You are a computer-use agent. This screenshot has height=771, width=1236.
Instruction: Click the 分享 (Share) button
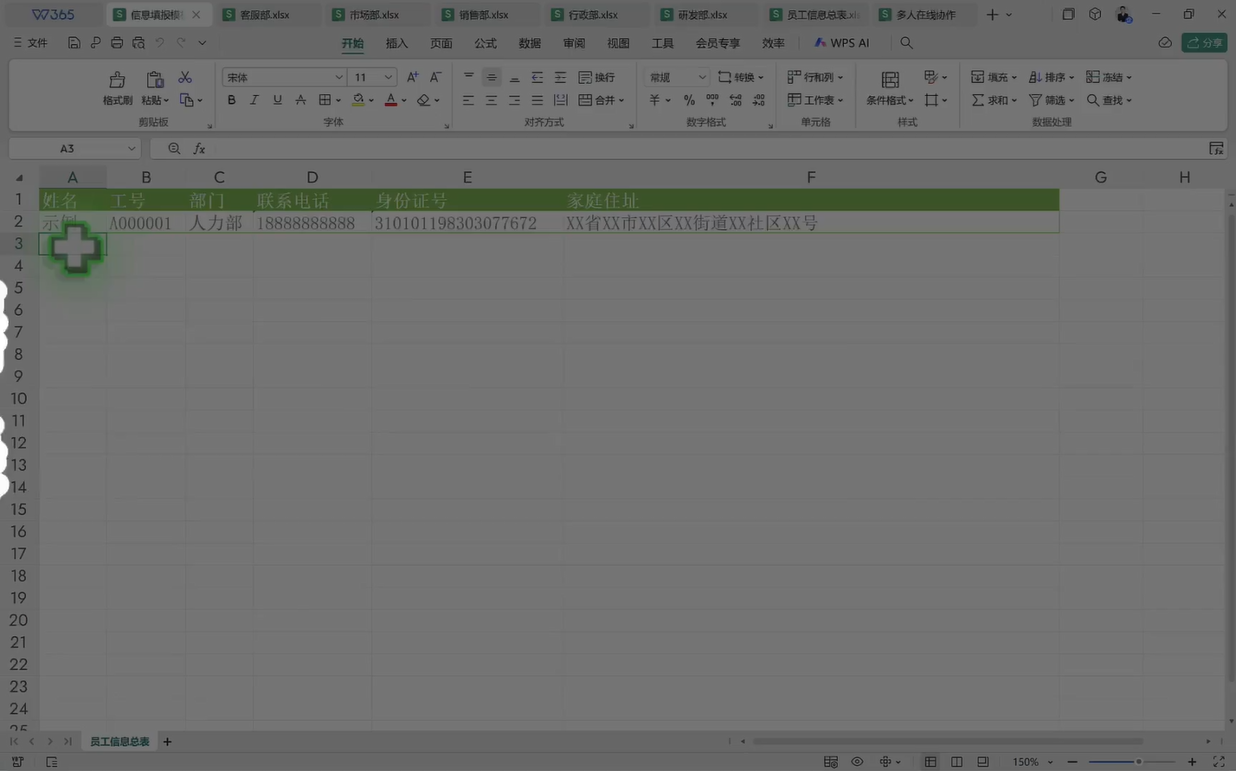coord(1204,43)
